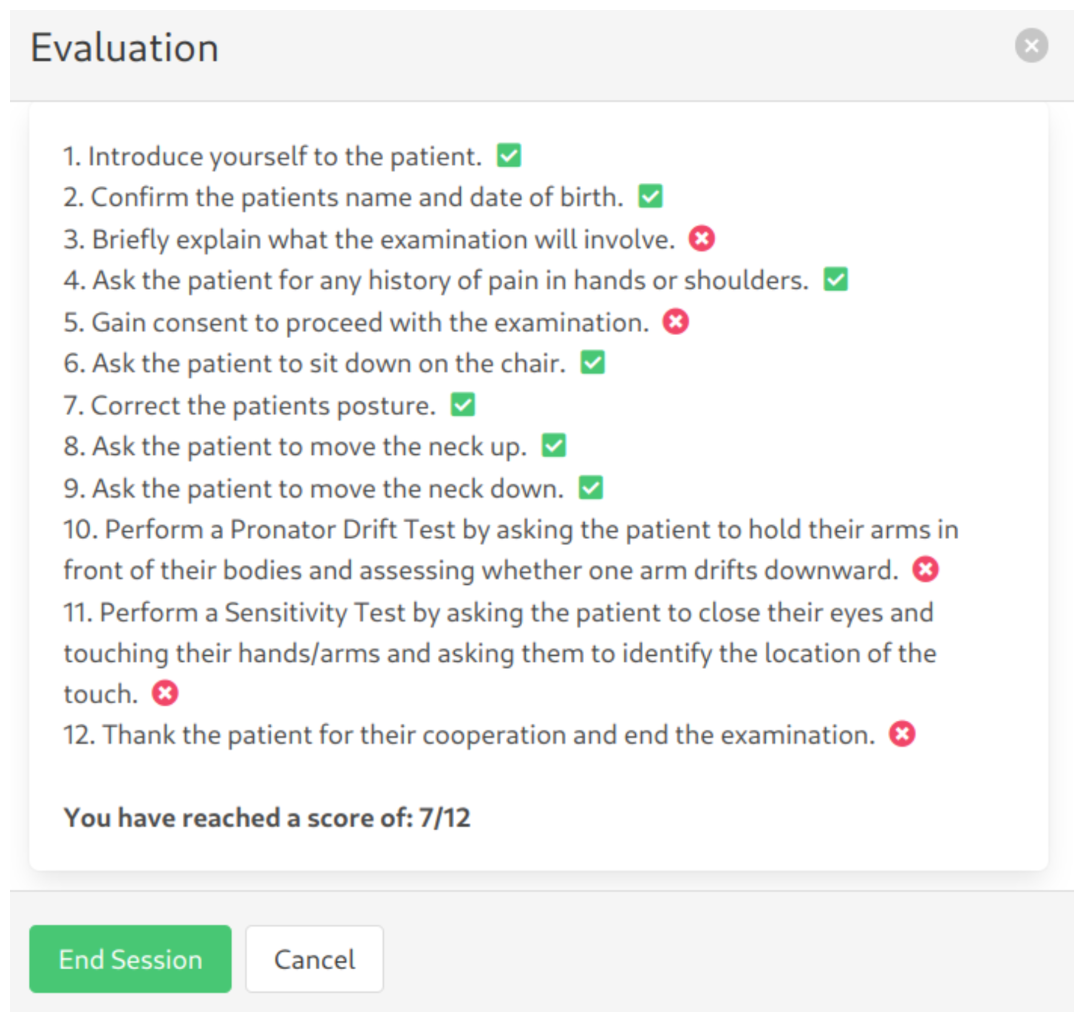
Task: Click the Pronator Drift Test description text
Action: (510, 549)
